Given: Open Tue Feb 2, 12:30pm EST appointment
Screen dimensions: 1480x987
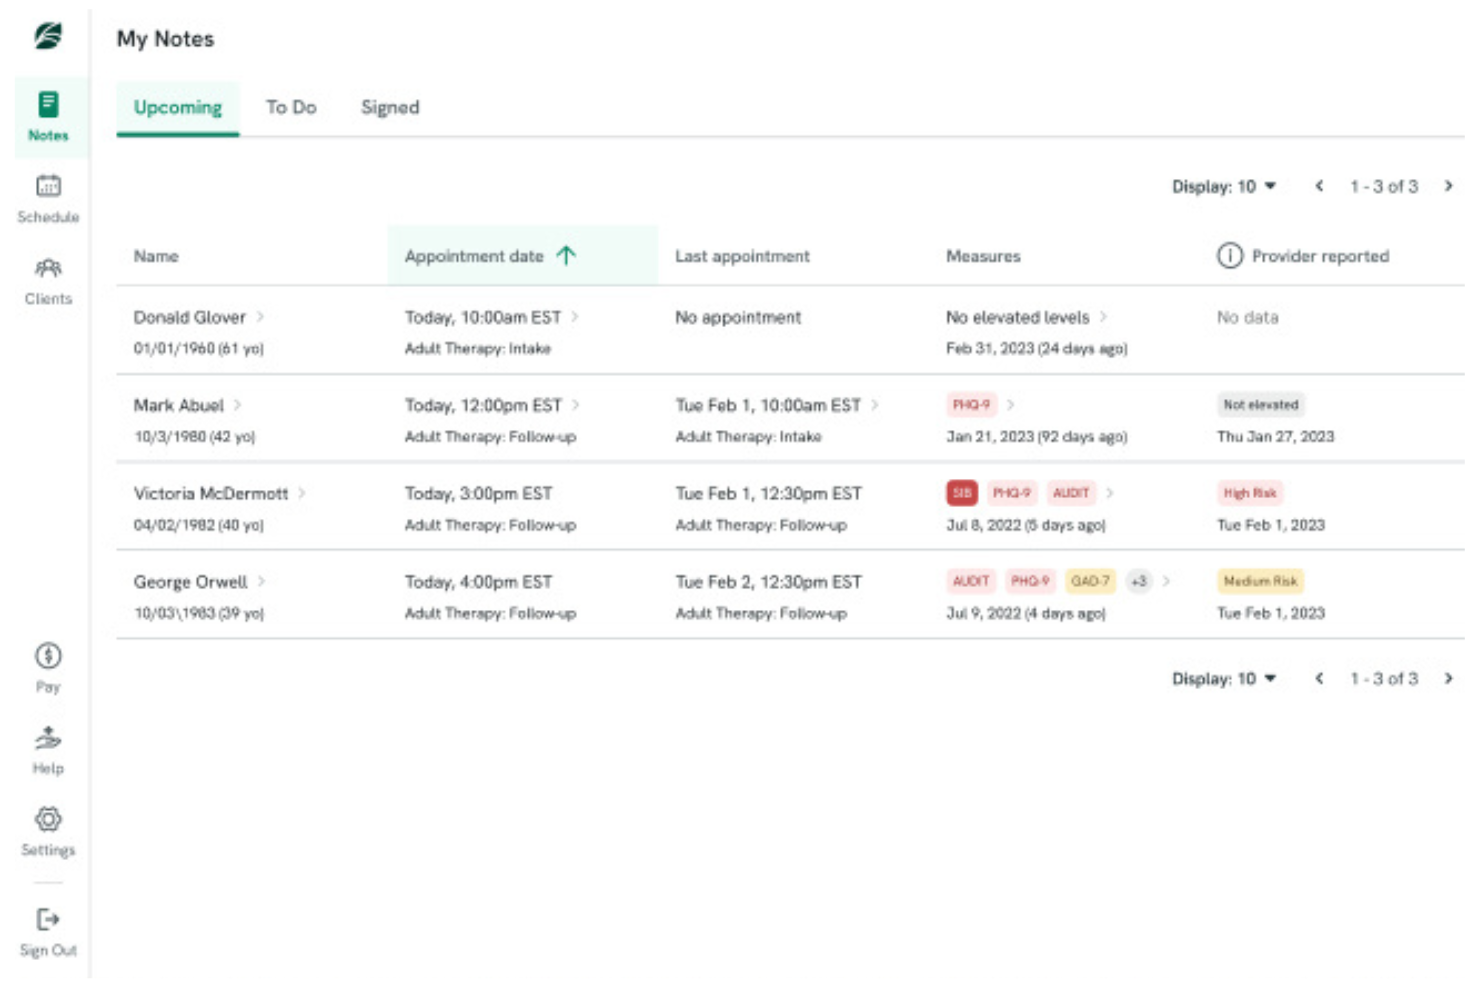Looking at the screenshot, I should 768,582.
